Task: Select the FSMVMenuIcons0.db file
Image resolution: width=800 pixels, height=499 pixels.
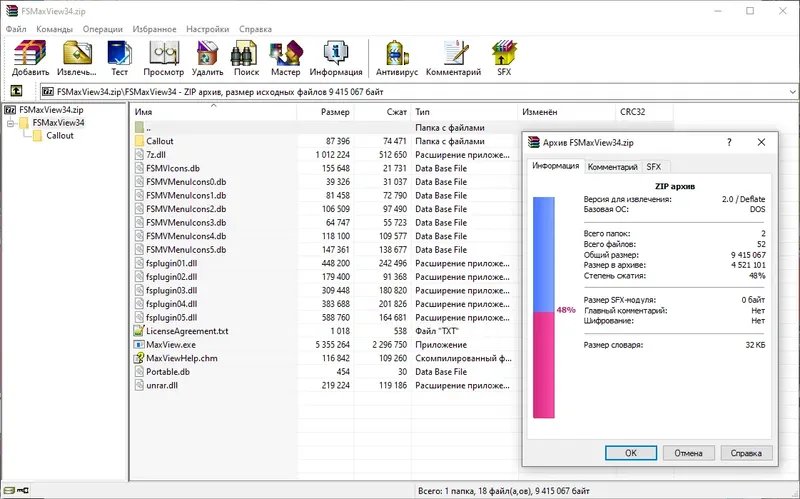Action: click(186, 182)
